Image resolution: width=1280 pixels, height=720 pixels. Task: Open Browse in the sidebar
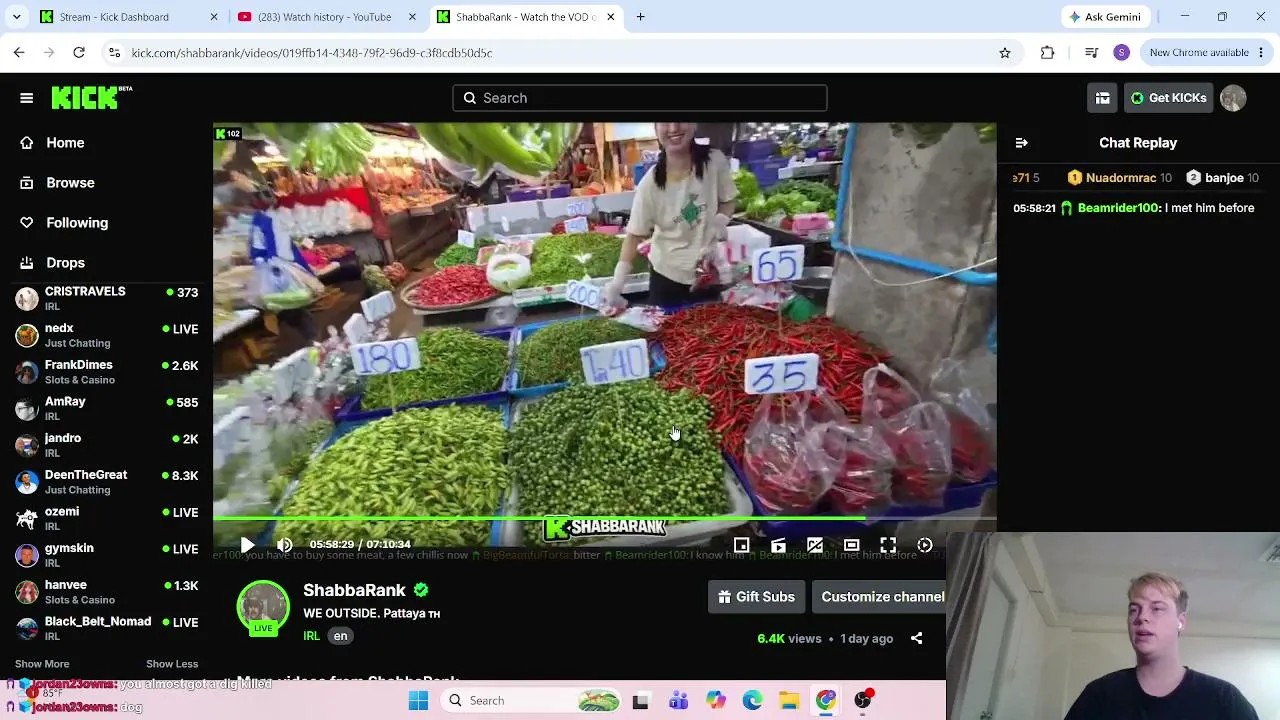(70, 183)
